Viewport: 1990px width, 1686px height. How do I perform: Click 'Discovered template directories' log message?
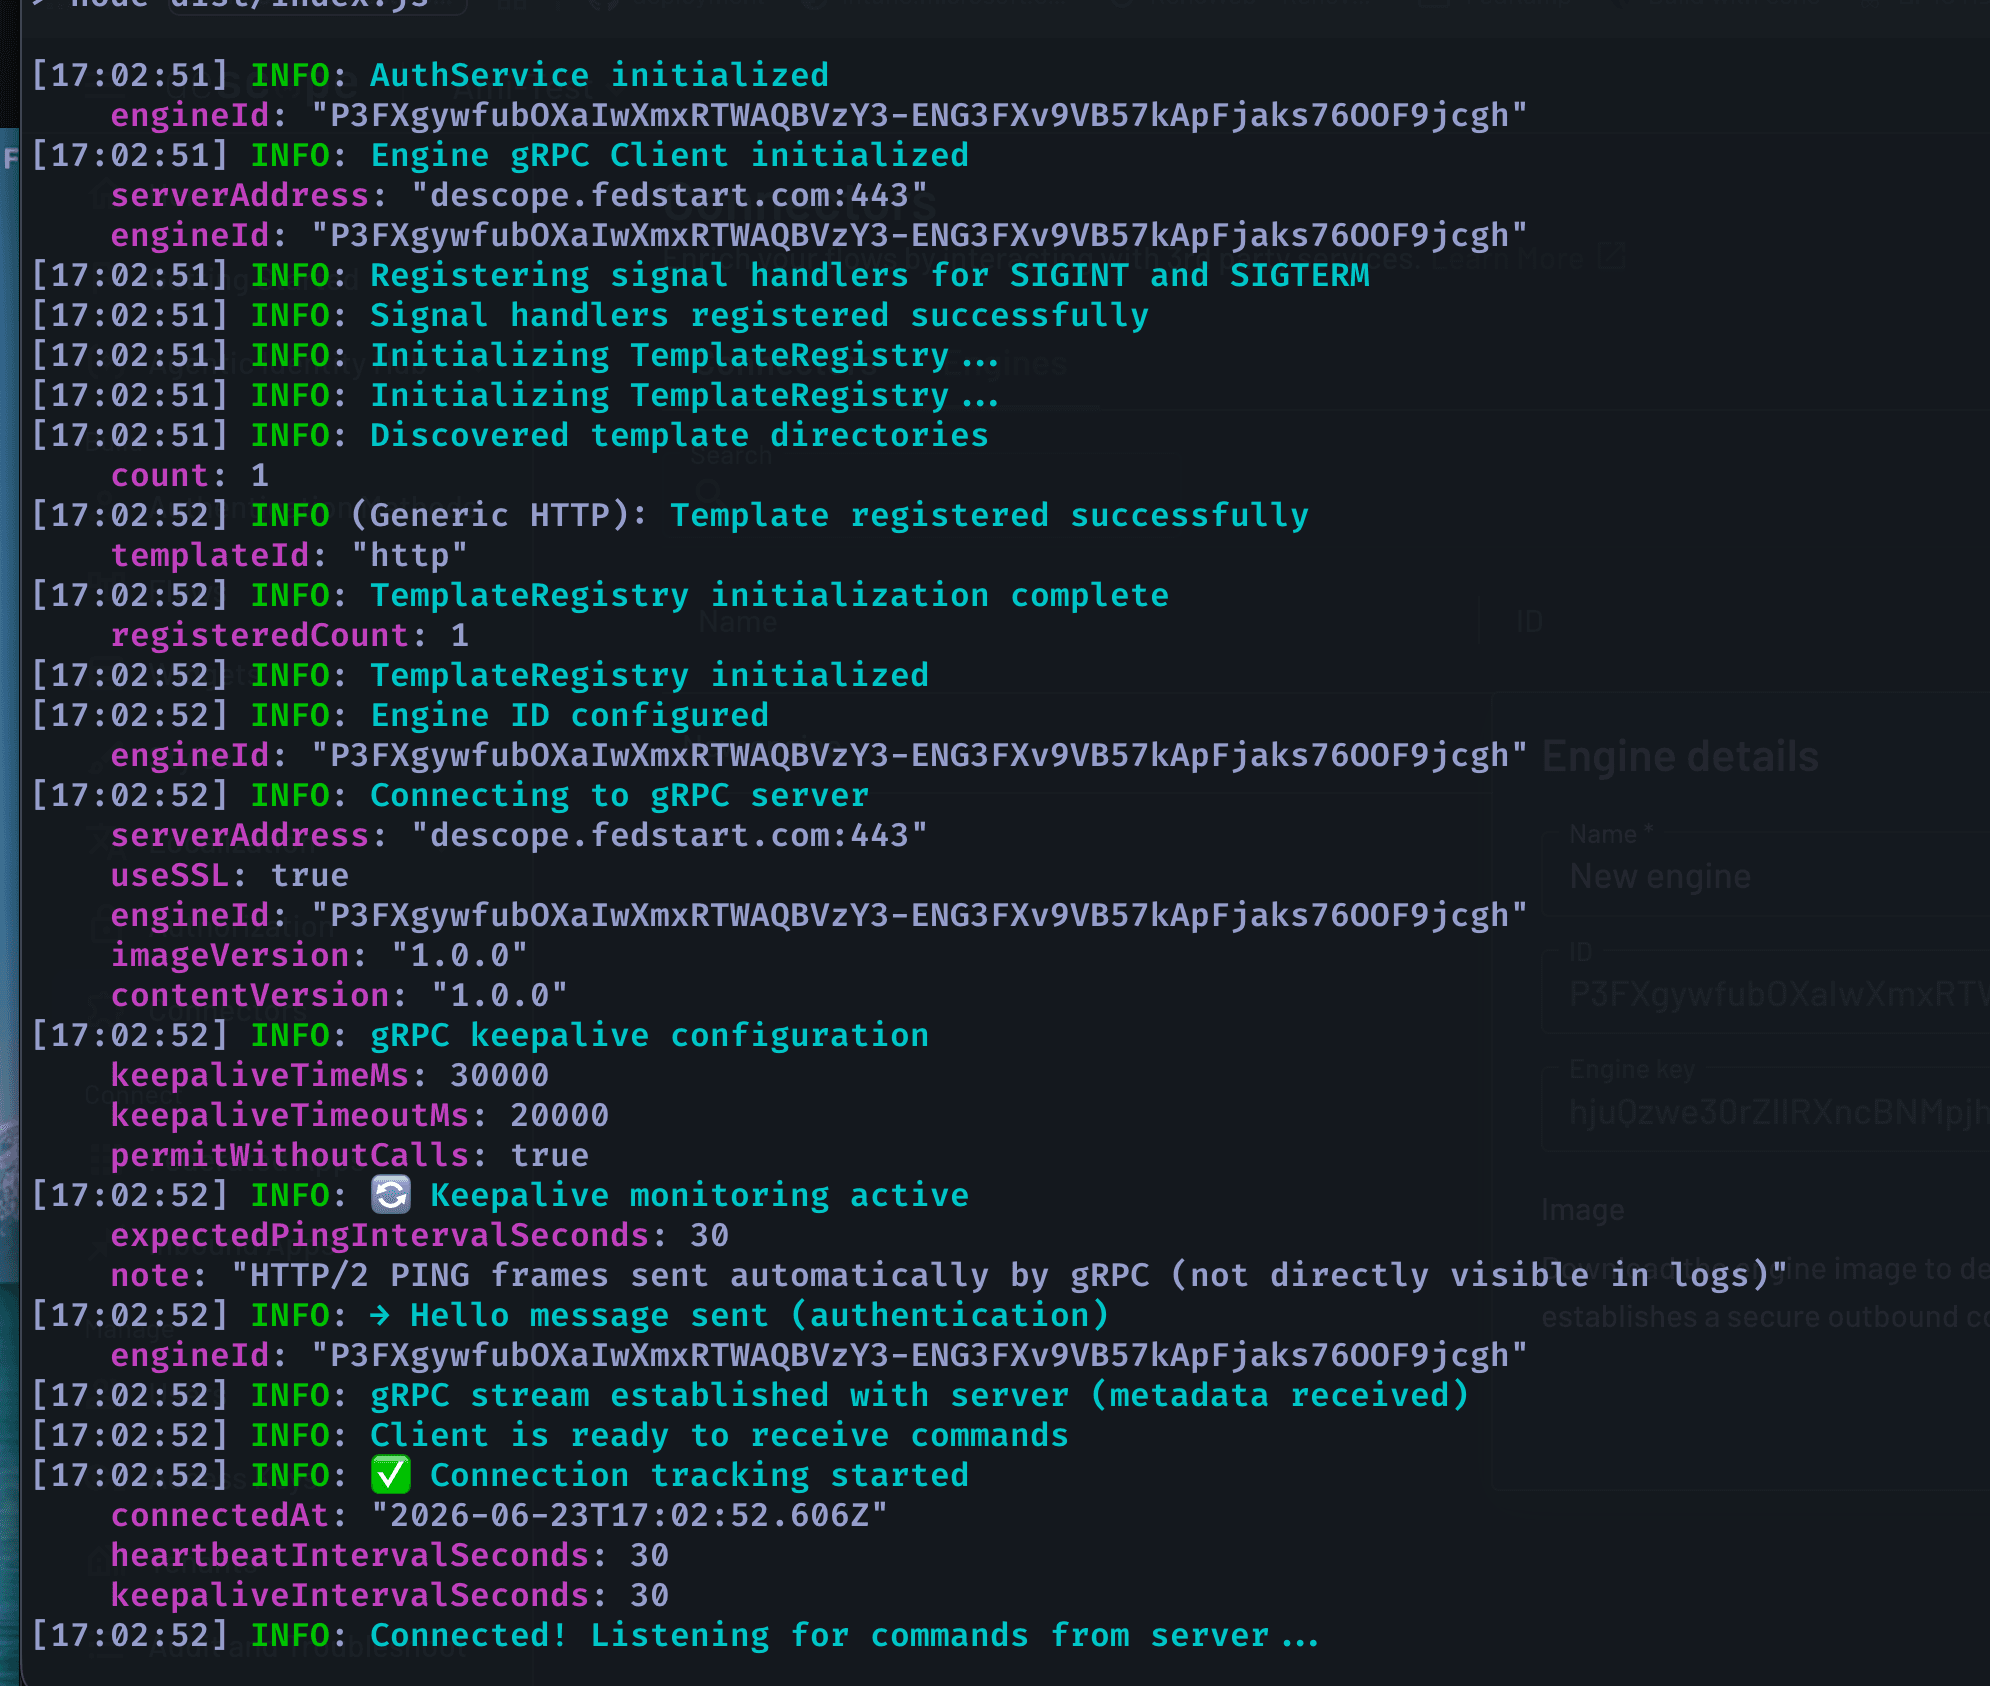click(679, 435)
